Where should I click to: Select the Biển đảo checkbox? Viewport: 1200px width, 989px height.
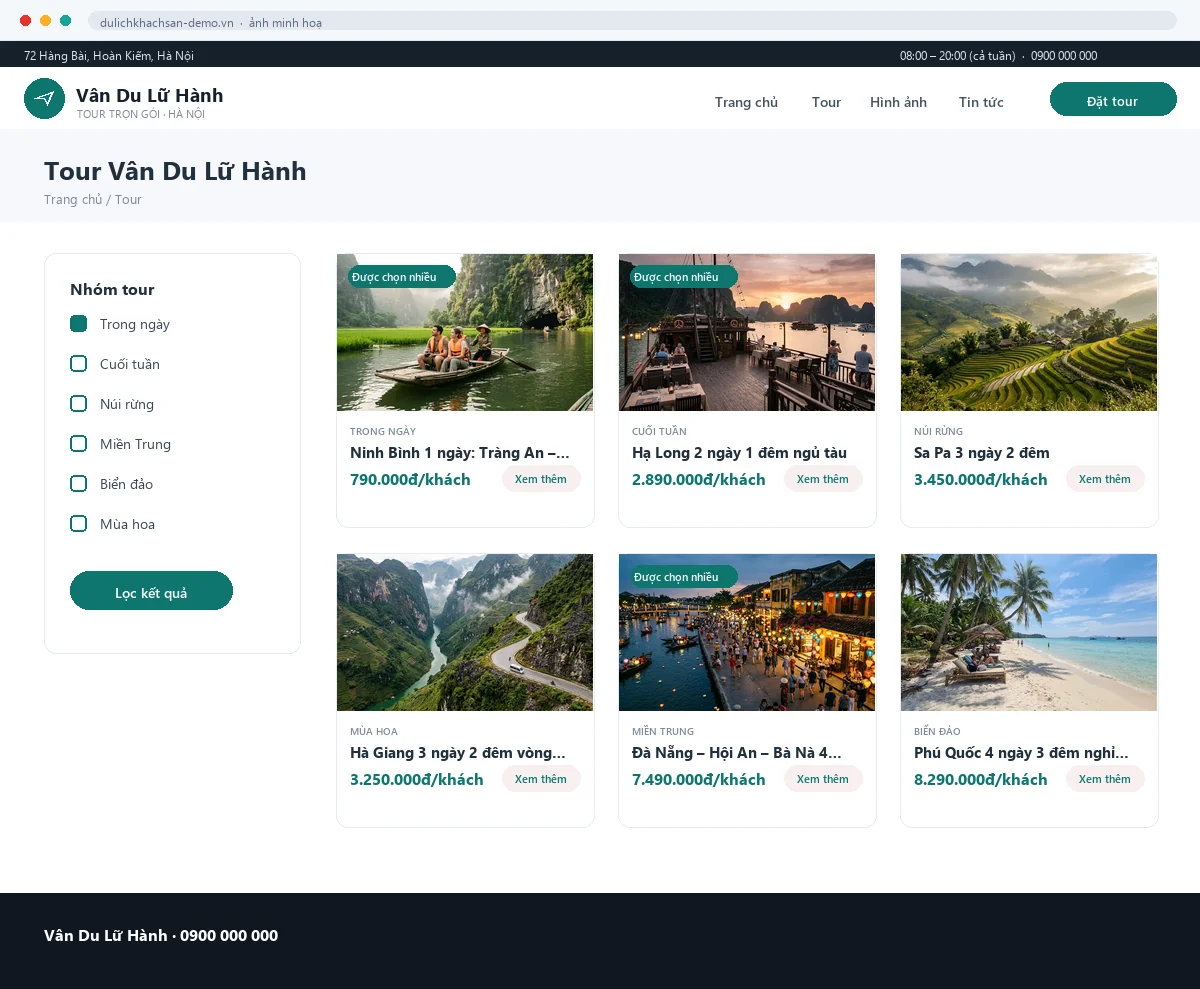coord(79,484)
